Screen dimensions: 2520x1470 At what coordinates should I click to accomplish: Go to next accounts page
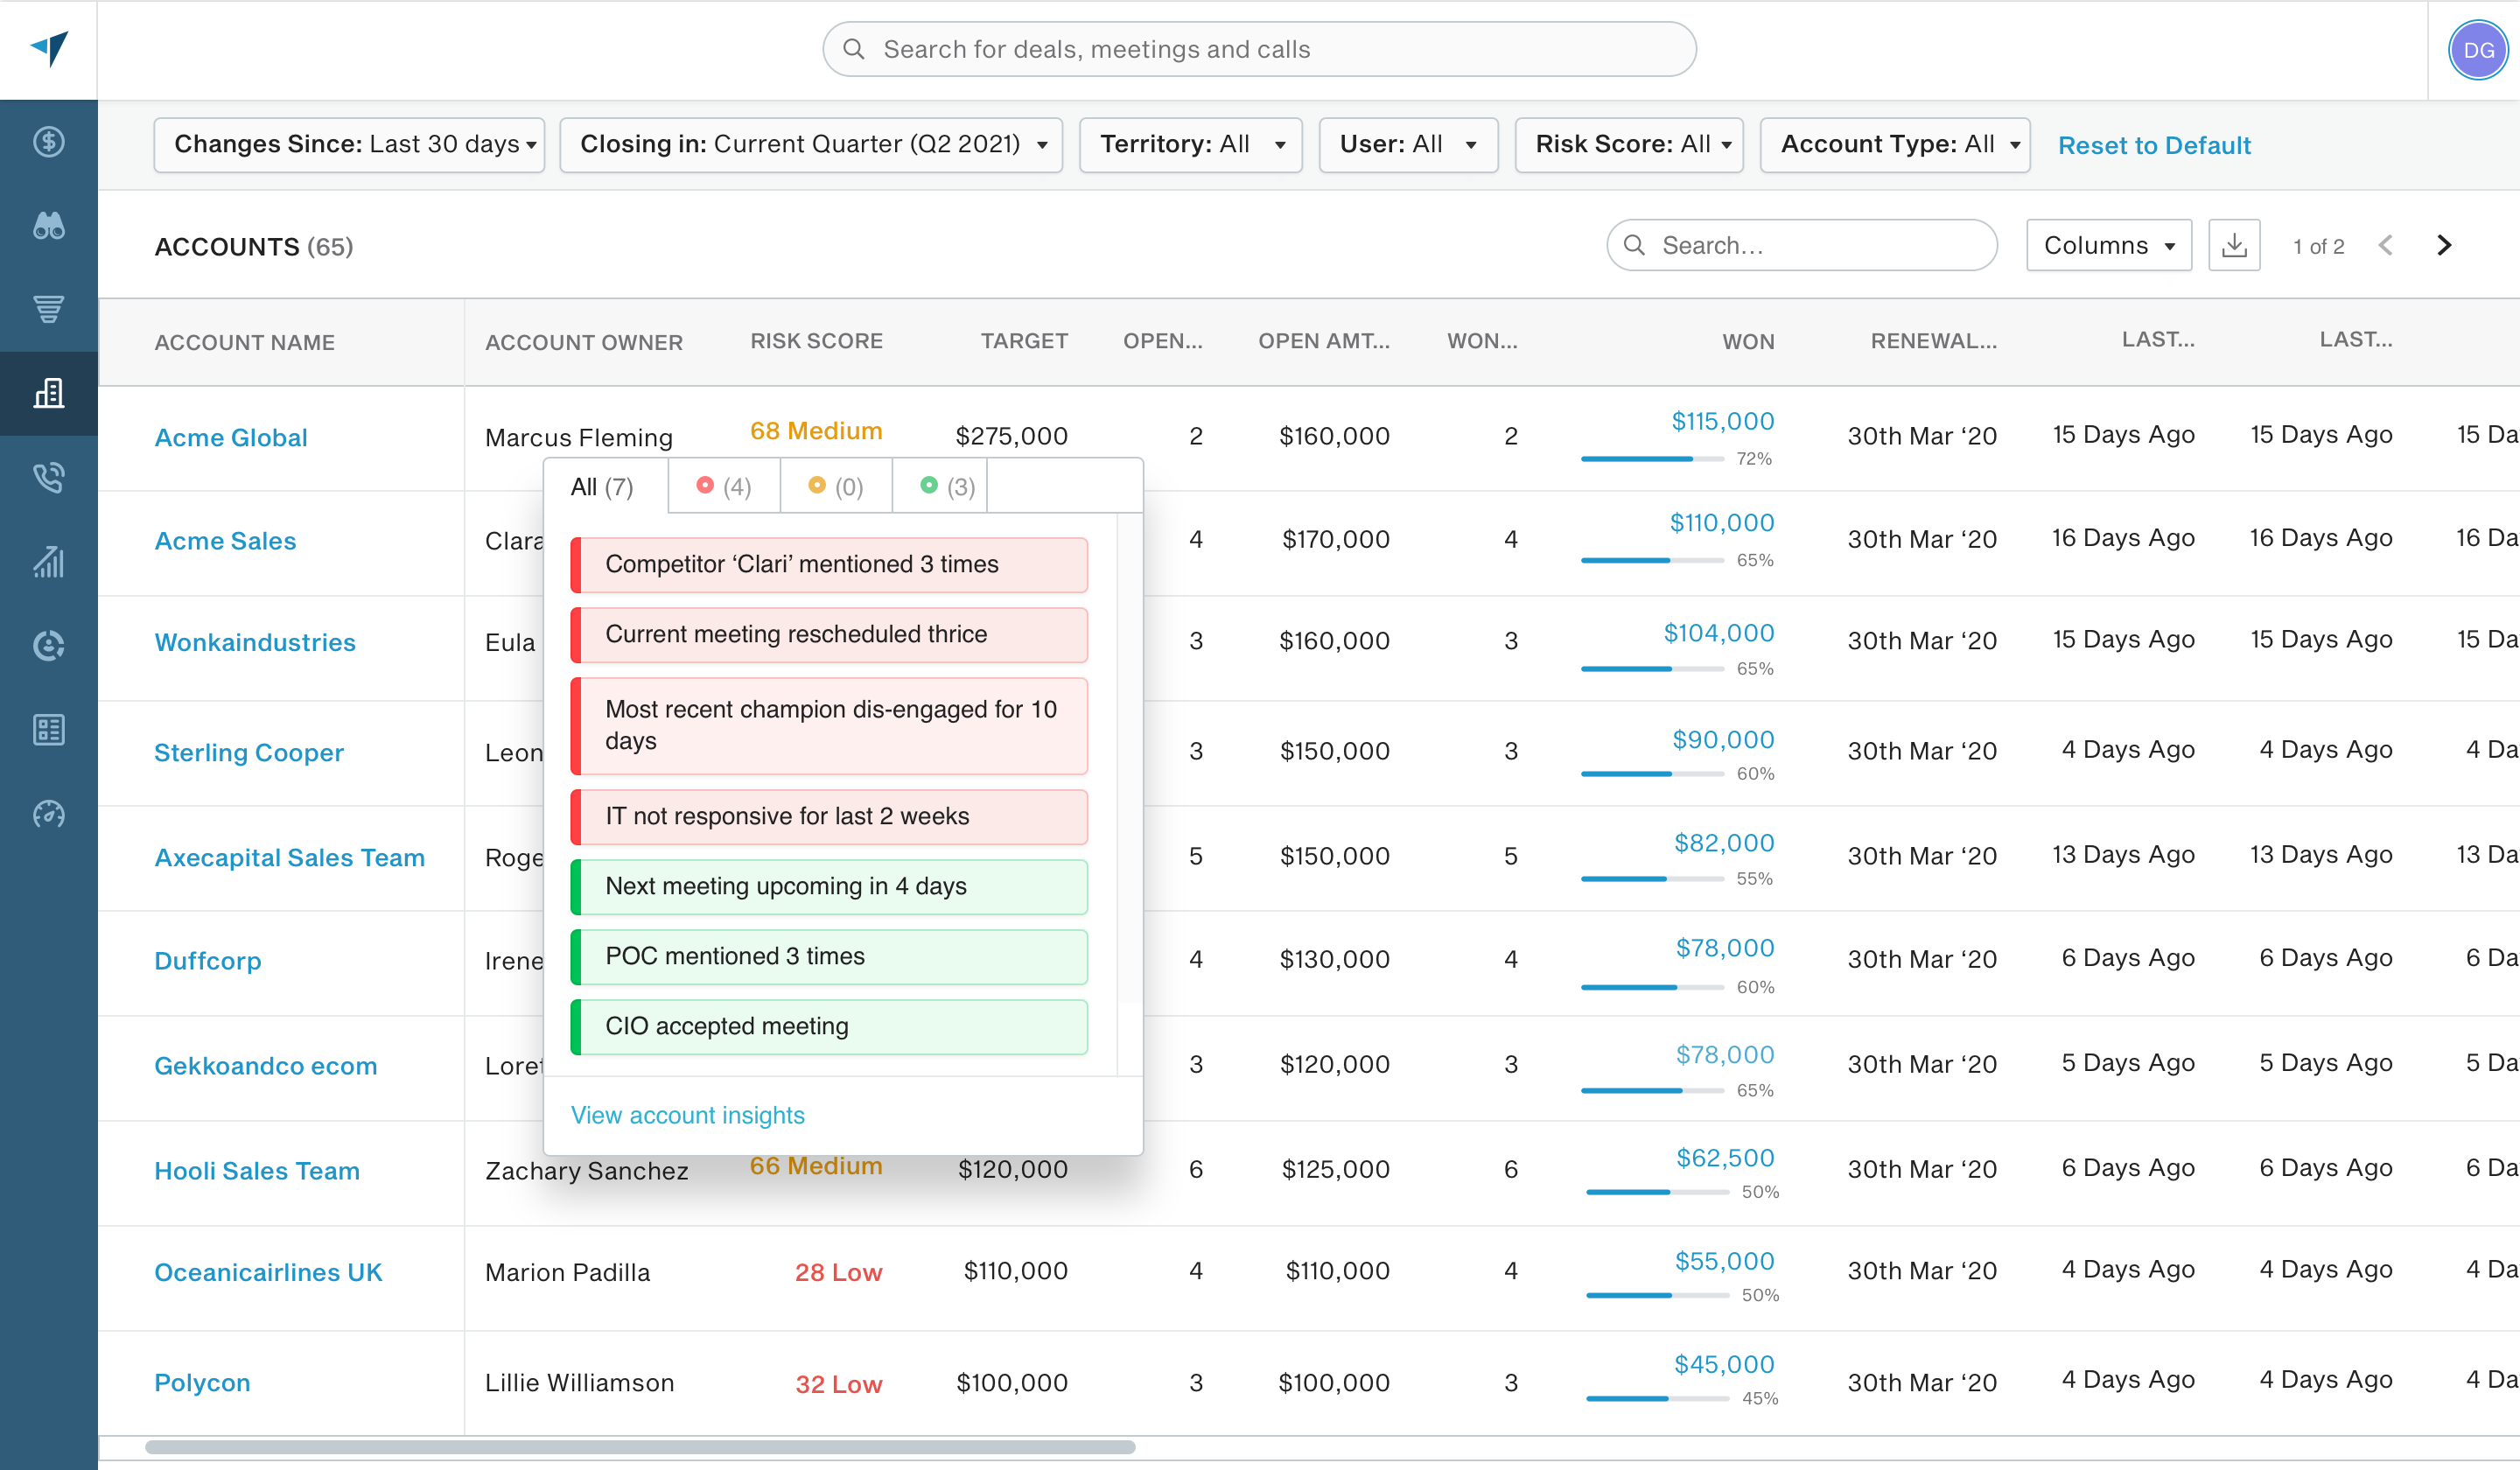click(x=2444, y=245)
